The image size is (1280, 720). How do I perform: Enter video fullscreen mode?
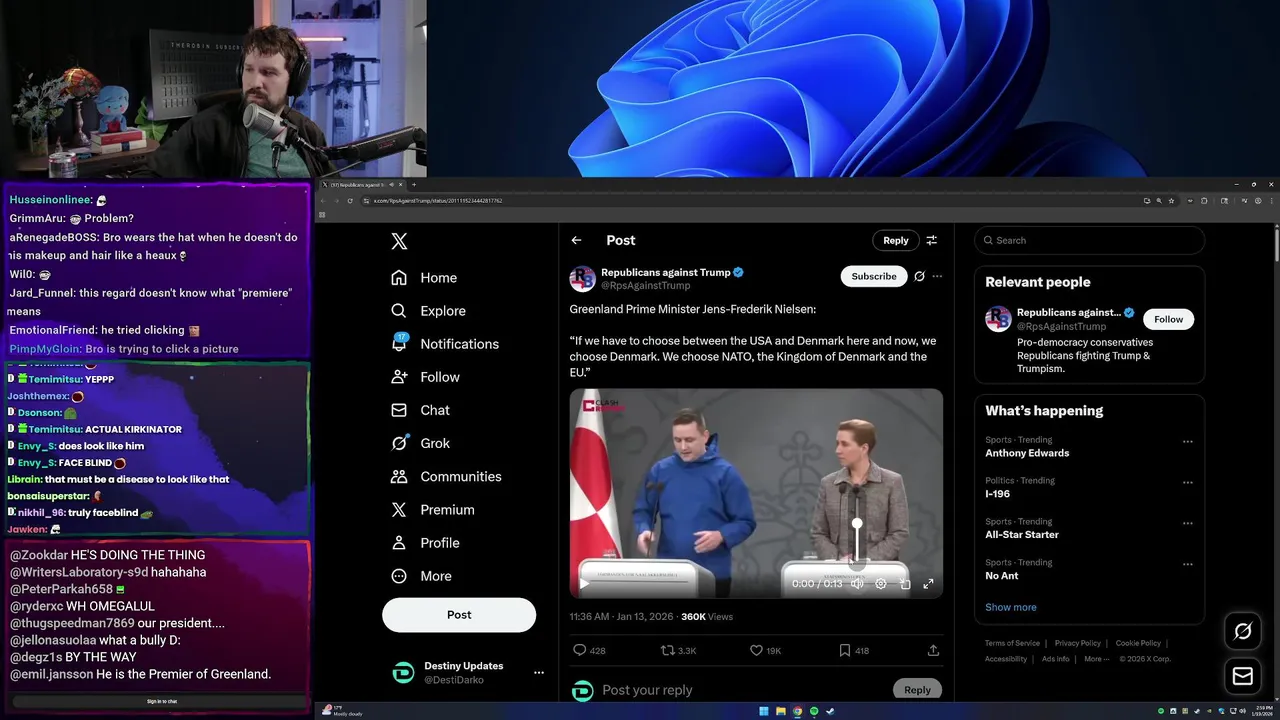click(928, 584)
